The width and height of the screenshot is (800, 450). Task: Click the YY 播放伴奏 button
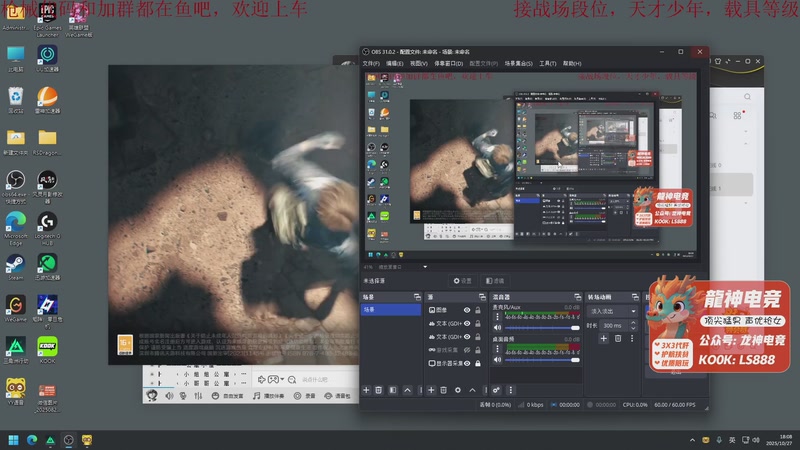click(x=269, y=395)
